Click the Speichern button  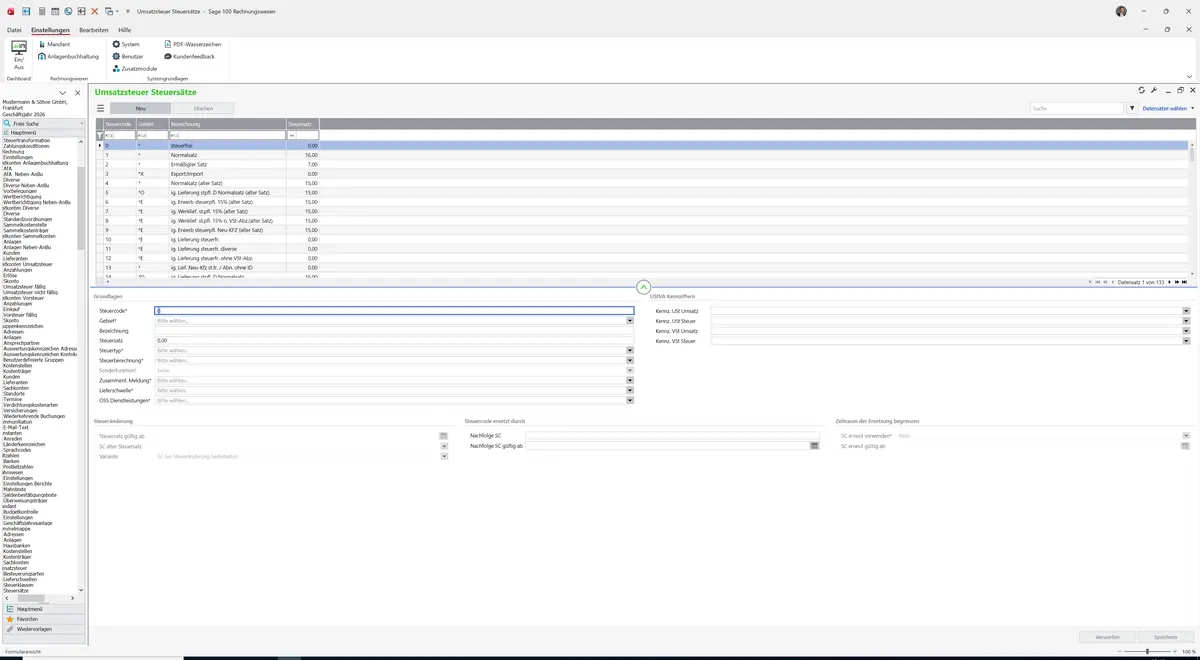coord(1165,637)
